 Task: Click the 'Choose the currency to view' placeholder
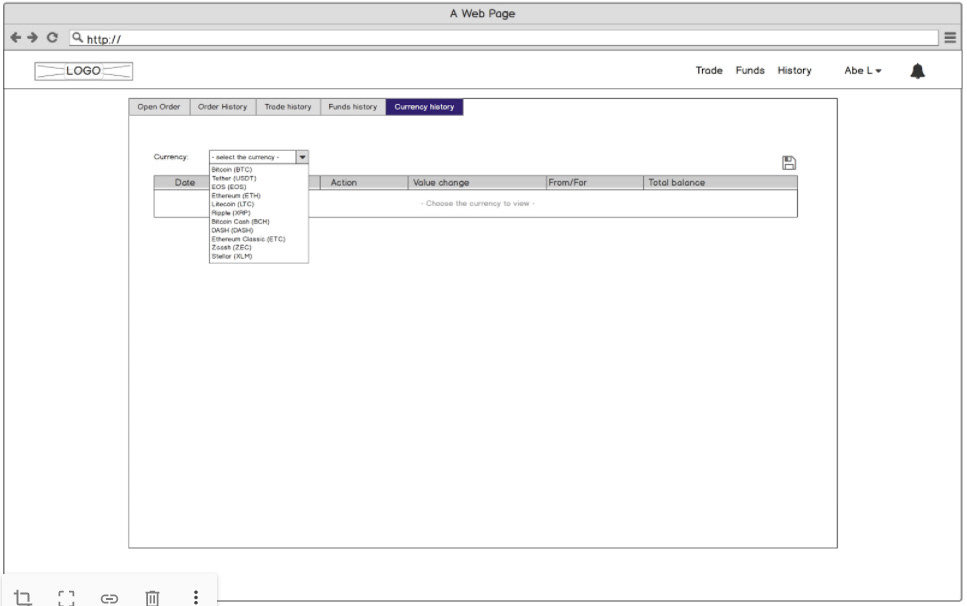pos(477,203)
